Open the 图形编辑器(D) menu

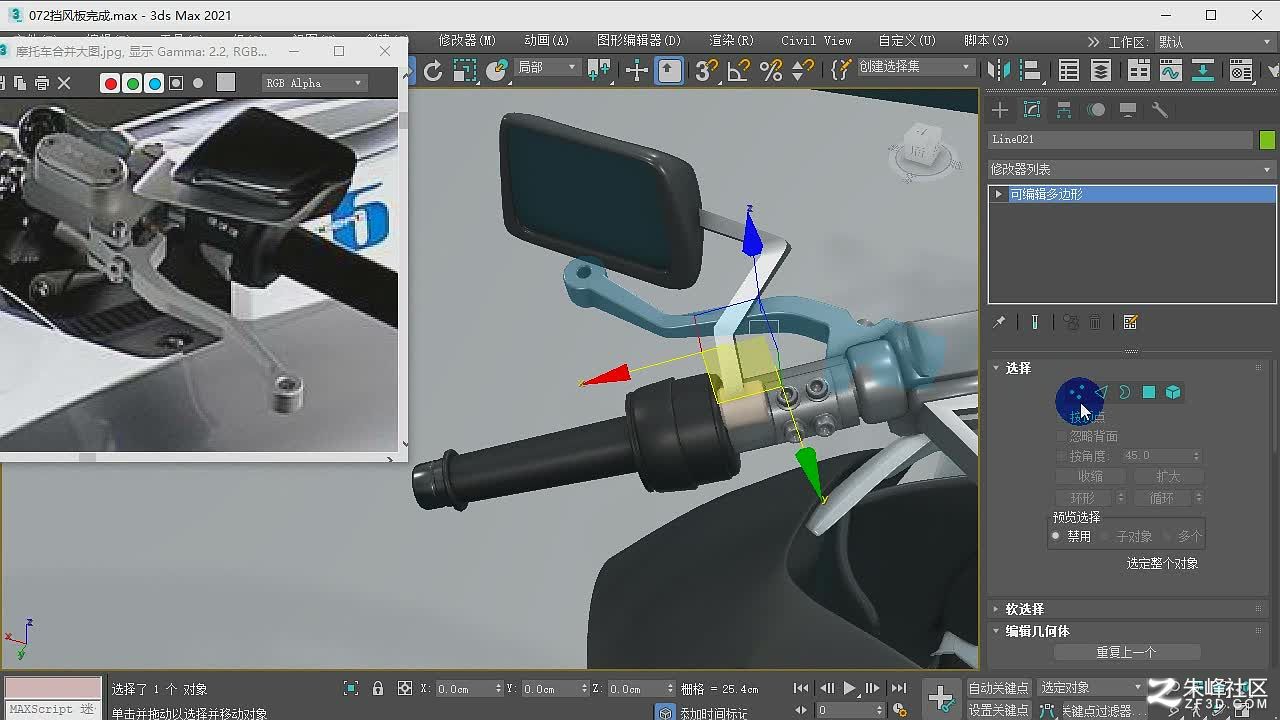point(639,41)
